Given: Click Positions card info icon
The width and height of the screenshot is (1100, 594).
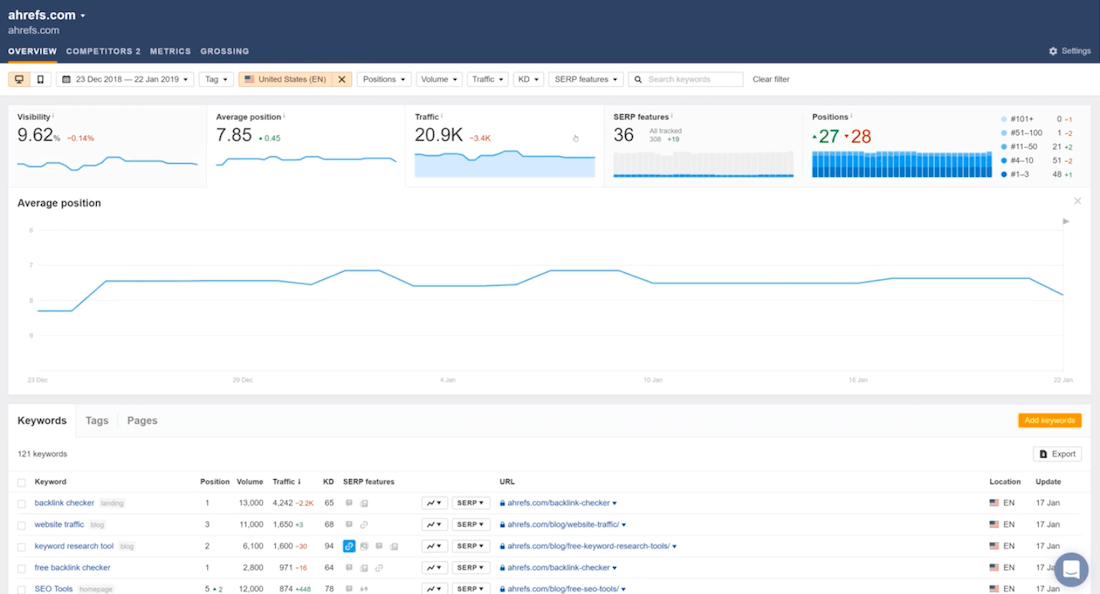Looking at the screenshot, I should [x=852, y=116].
